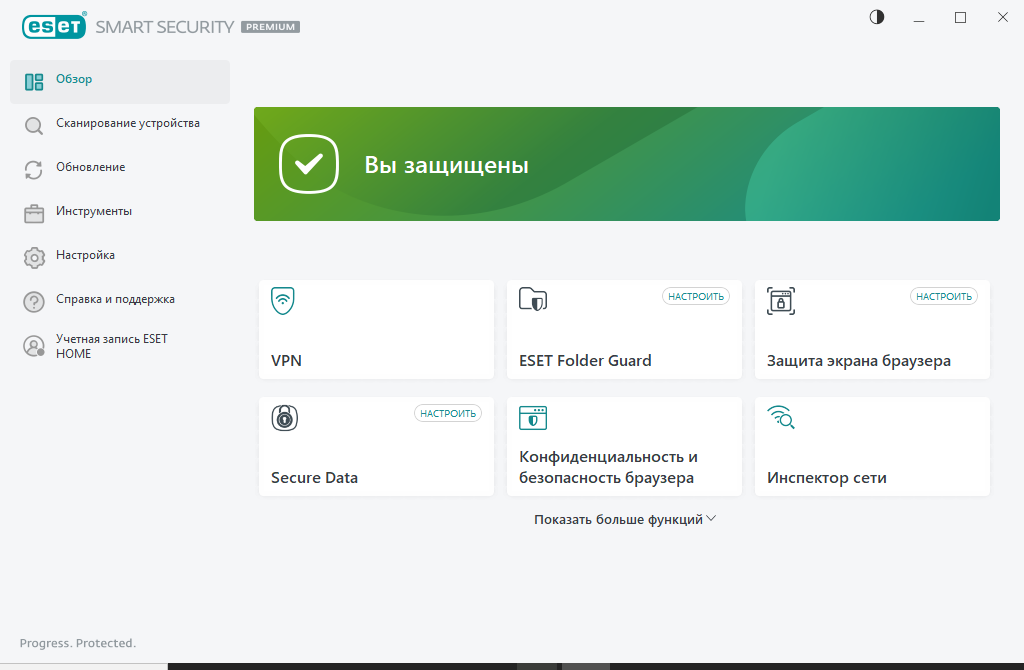Click НАСТРОИТЬ on Secure Data card
The image size is (1024, 670).
[x=448, y=413]
